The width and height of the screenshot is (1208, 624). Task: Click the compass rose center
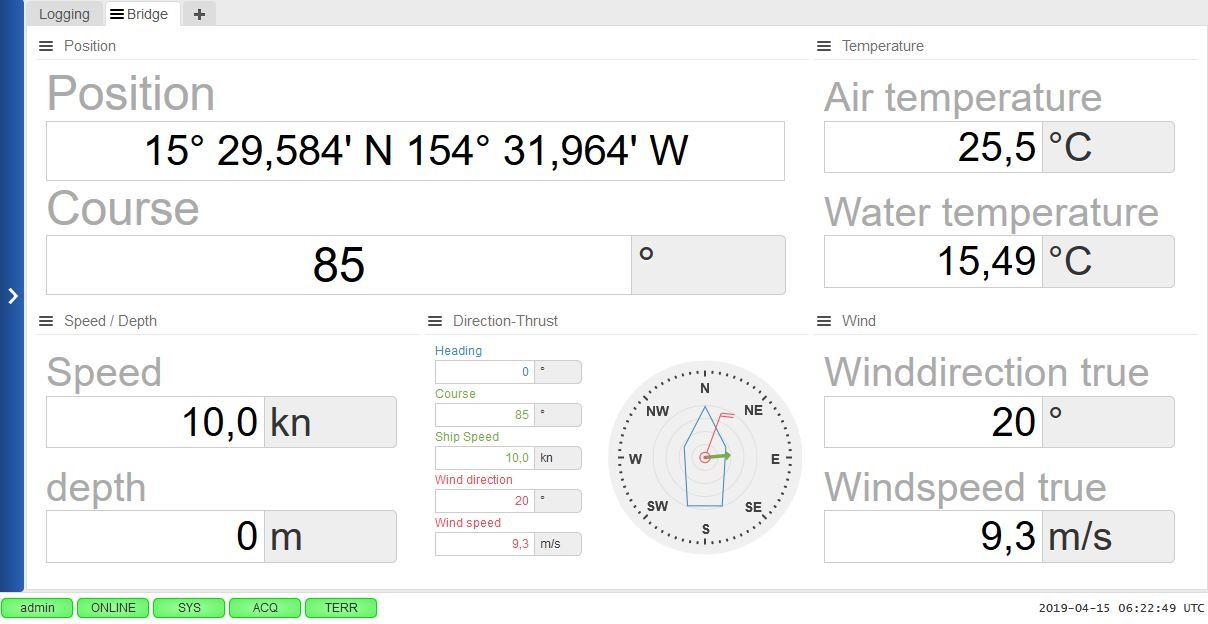pos(705,458)
